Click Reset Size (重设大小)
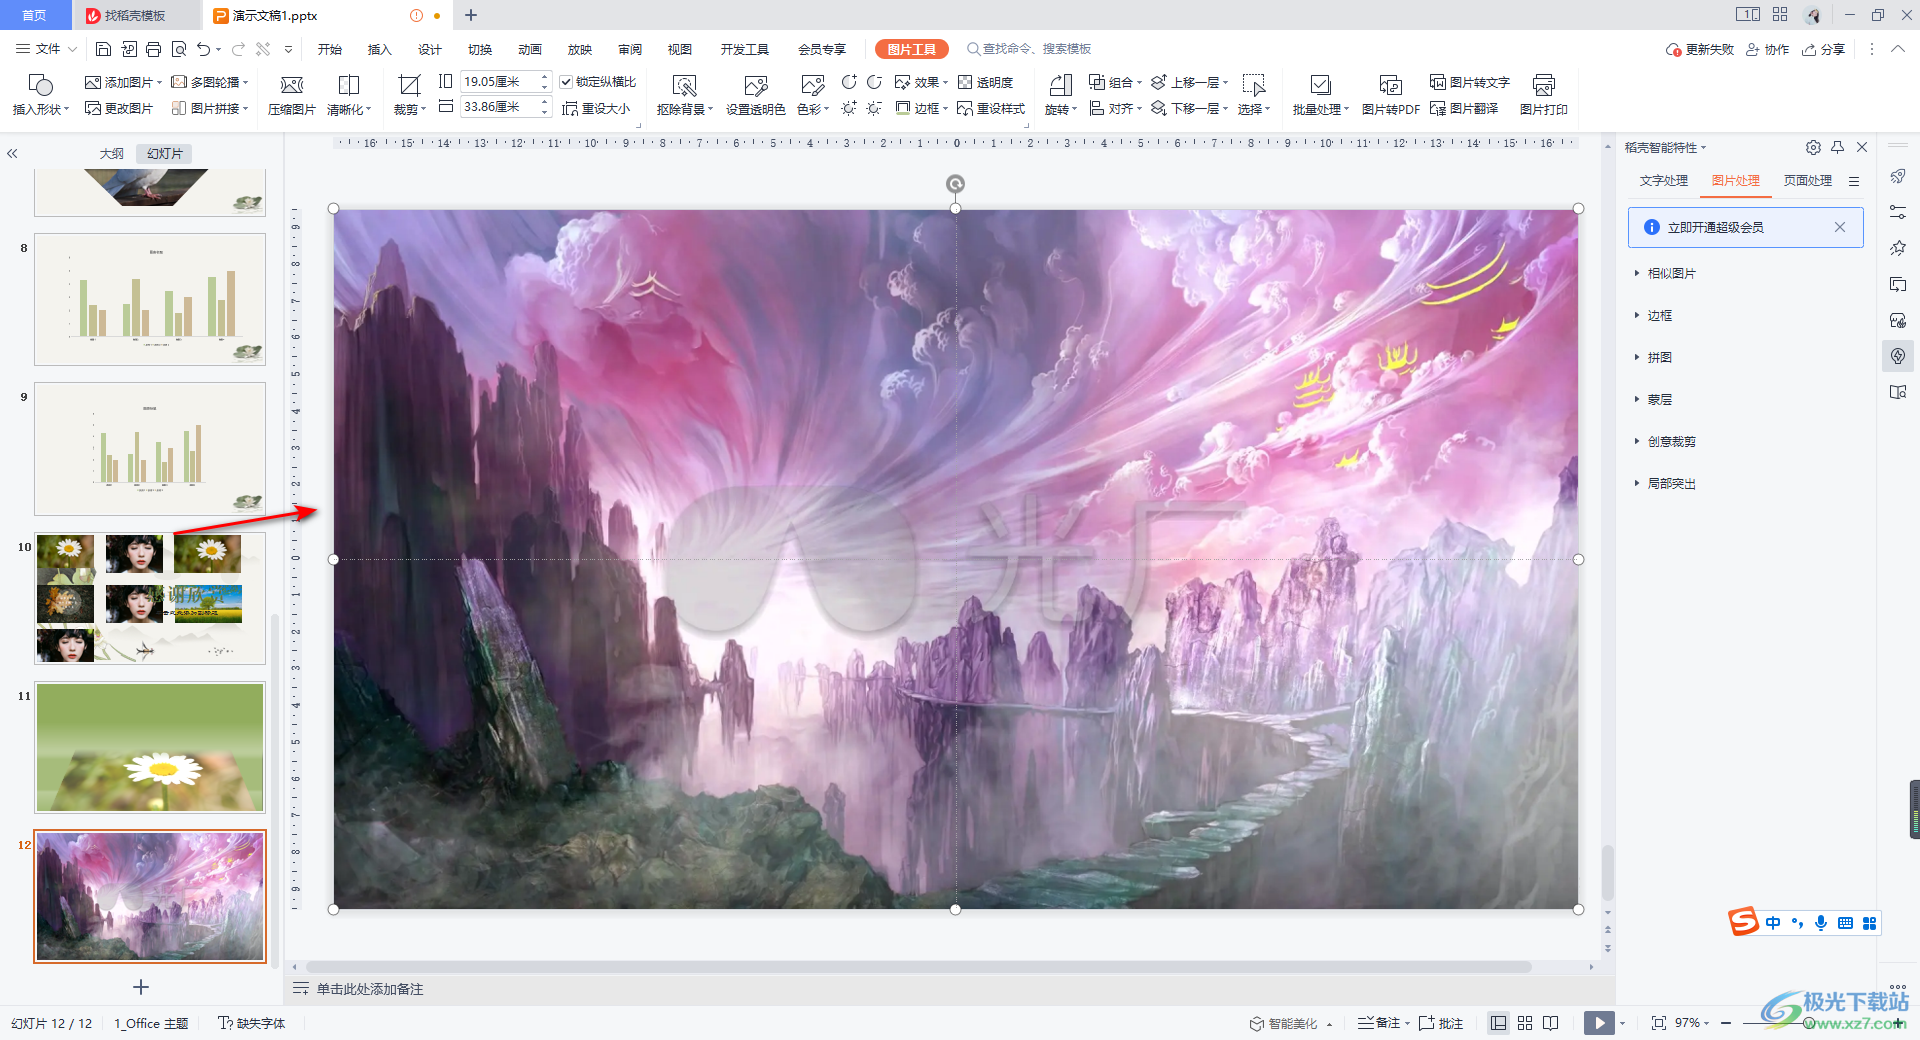Viewport: 1920px width, 1040px height. 596,108
